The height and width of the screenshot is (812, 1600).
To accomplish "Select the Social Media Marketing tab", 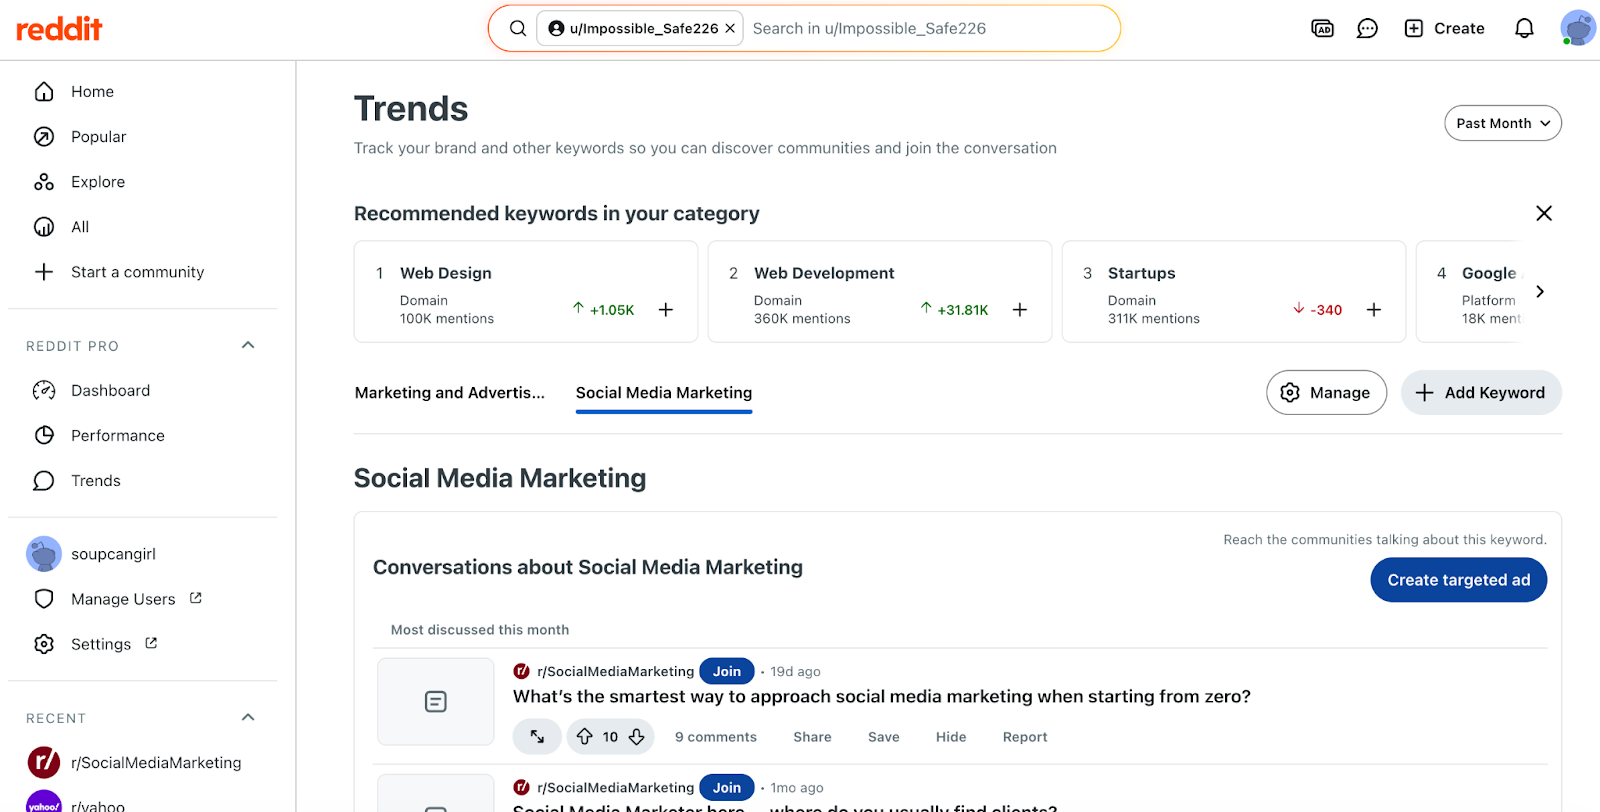I will coord(664,393).
